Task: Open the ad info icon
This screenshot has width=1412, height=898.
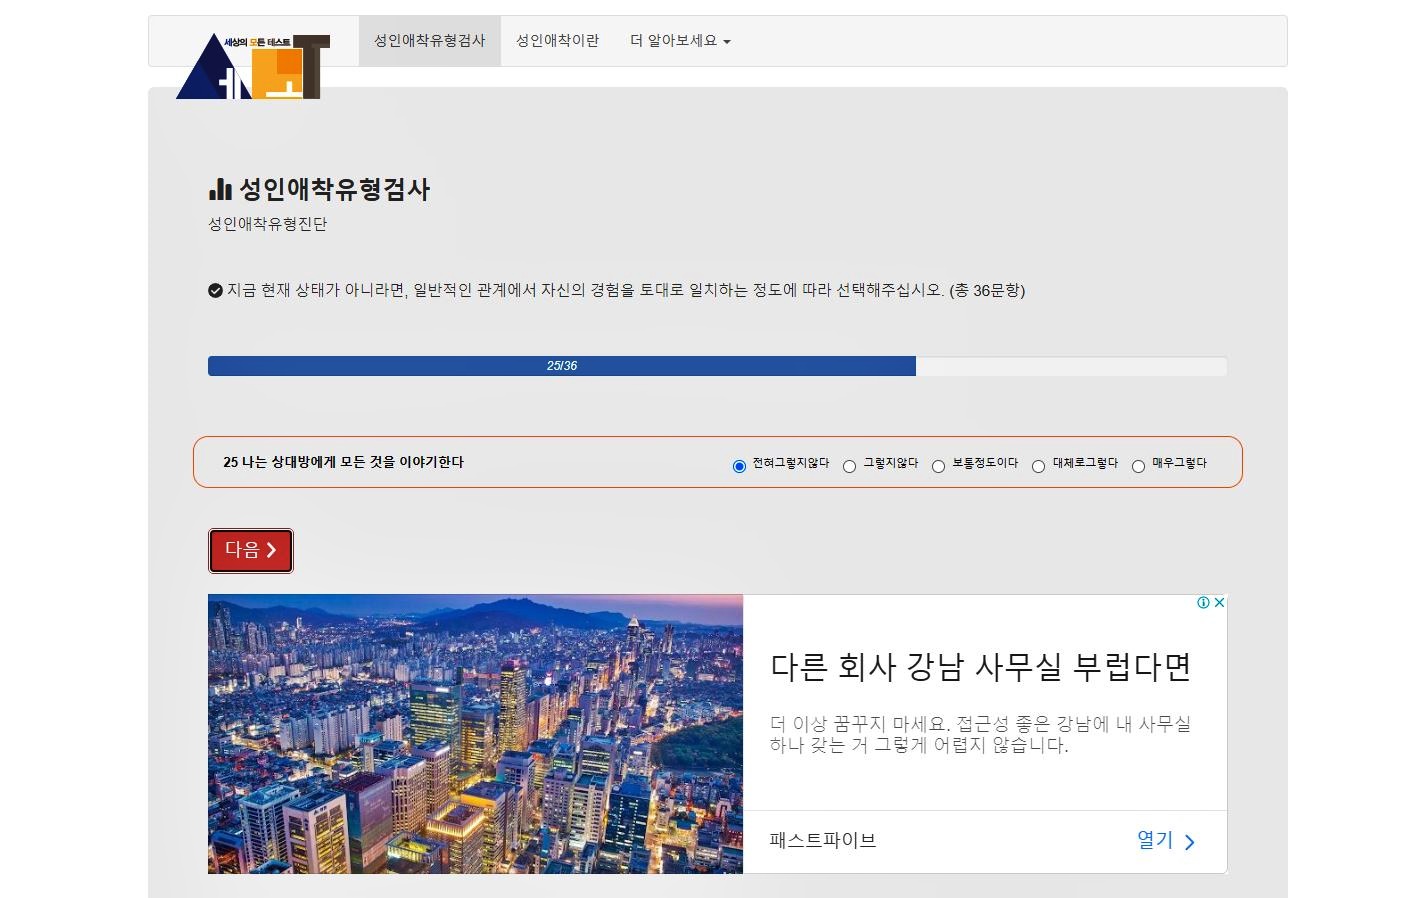Action: [1204, 602]
